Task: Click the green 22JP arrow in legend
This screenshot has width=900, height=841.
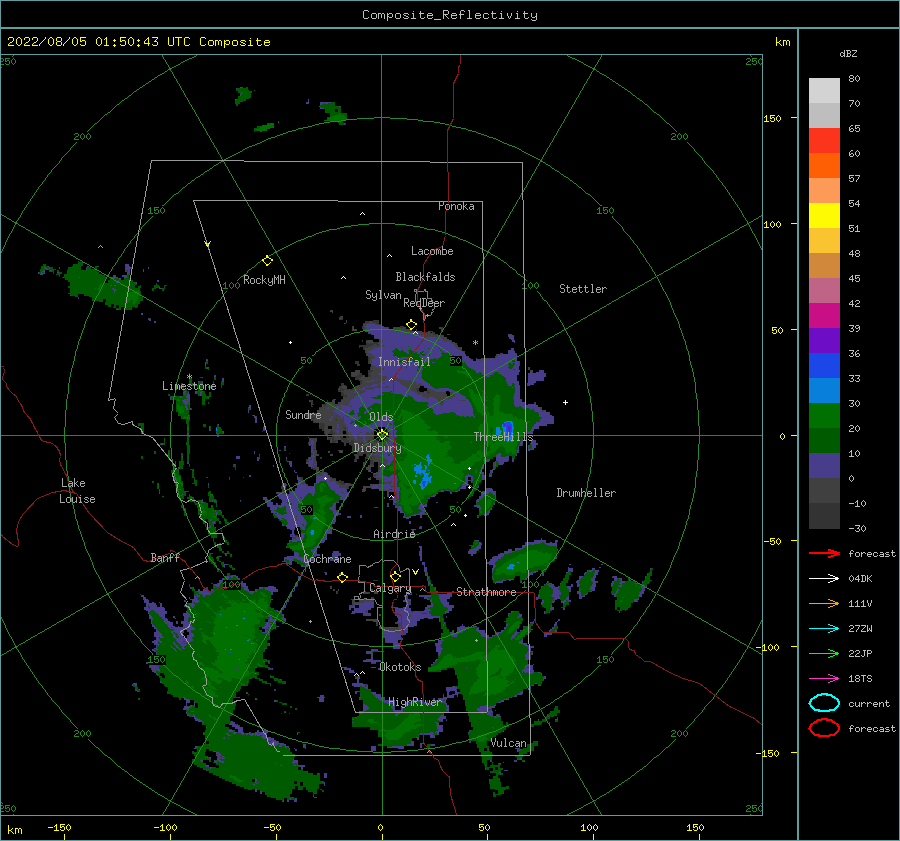Action: click(x=824, y=653)
